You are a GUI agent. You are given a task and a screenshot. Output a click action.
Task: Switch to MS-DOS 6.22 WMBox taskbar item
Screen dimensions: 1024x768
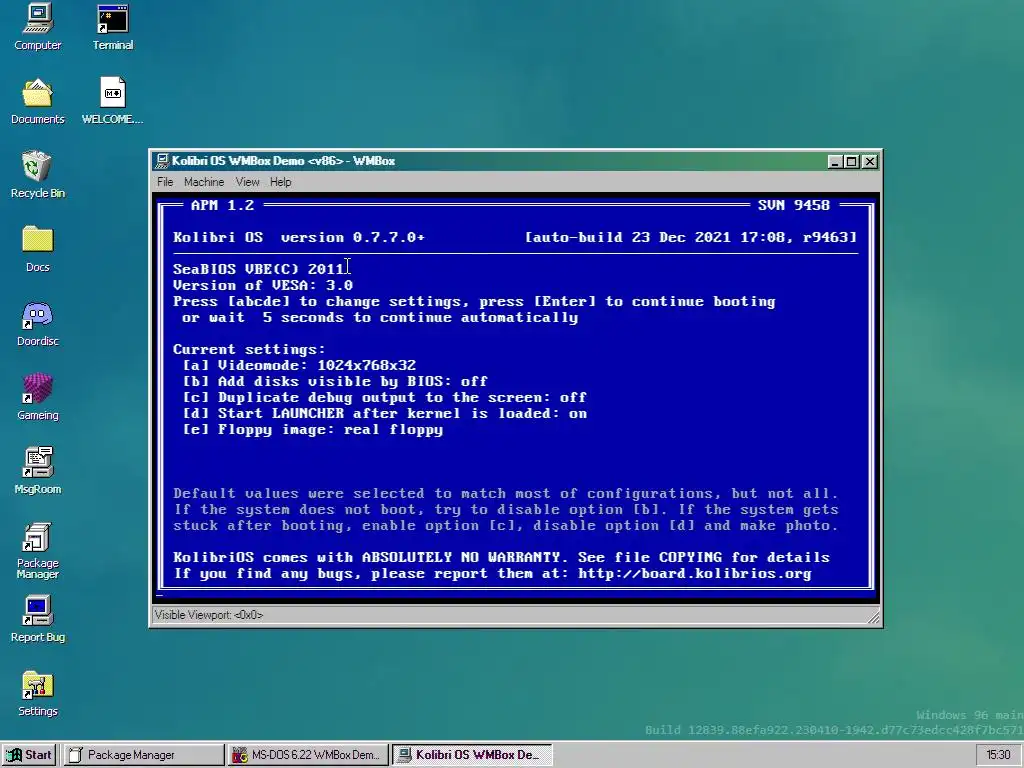(x=308, y=754)
